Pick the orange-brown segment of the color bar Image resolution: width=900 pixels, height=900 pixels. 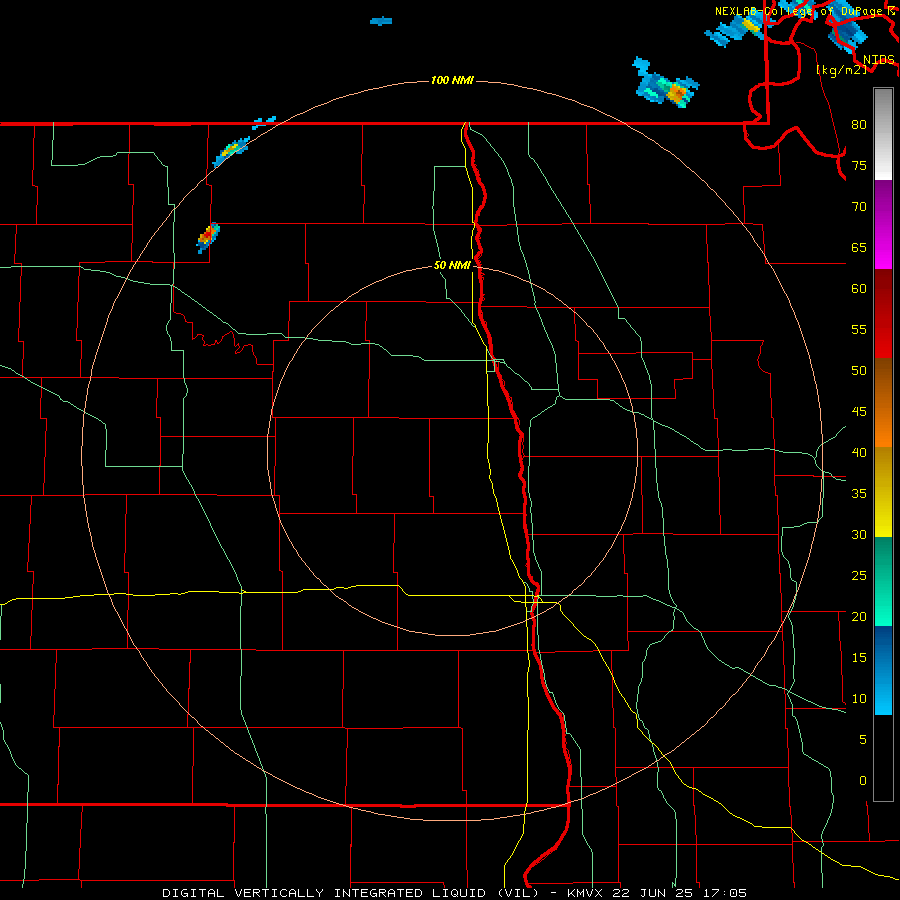coord(883,402)
